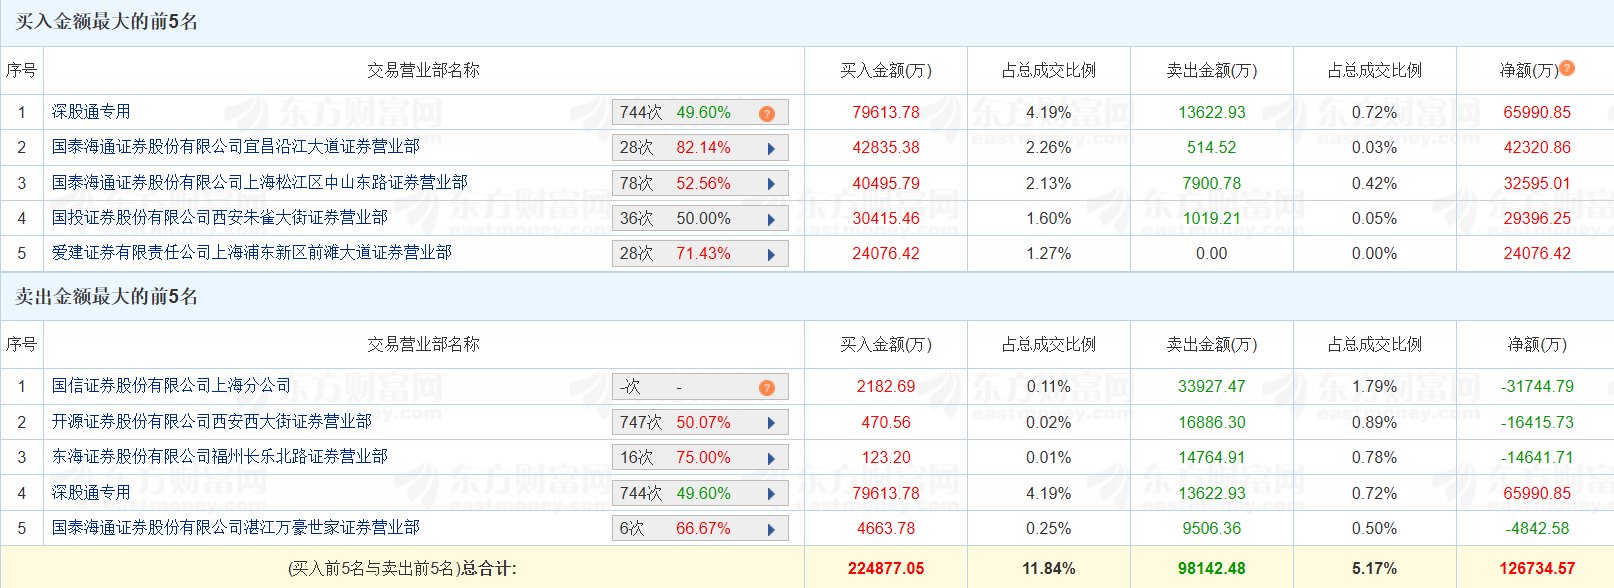1614x588 pixels.
Task: Click sell amount 514.52
Action: [x=1212, y=148]
